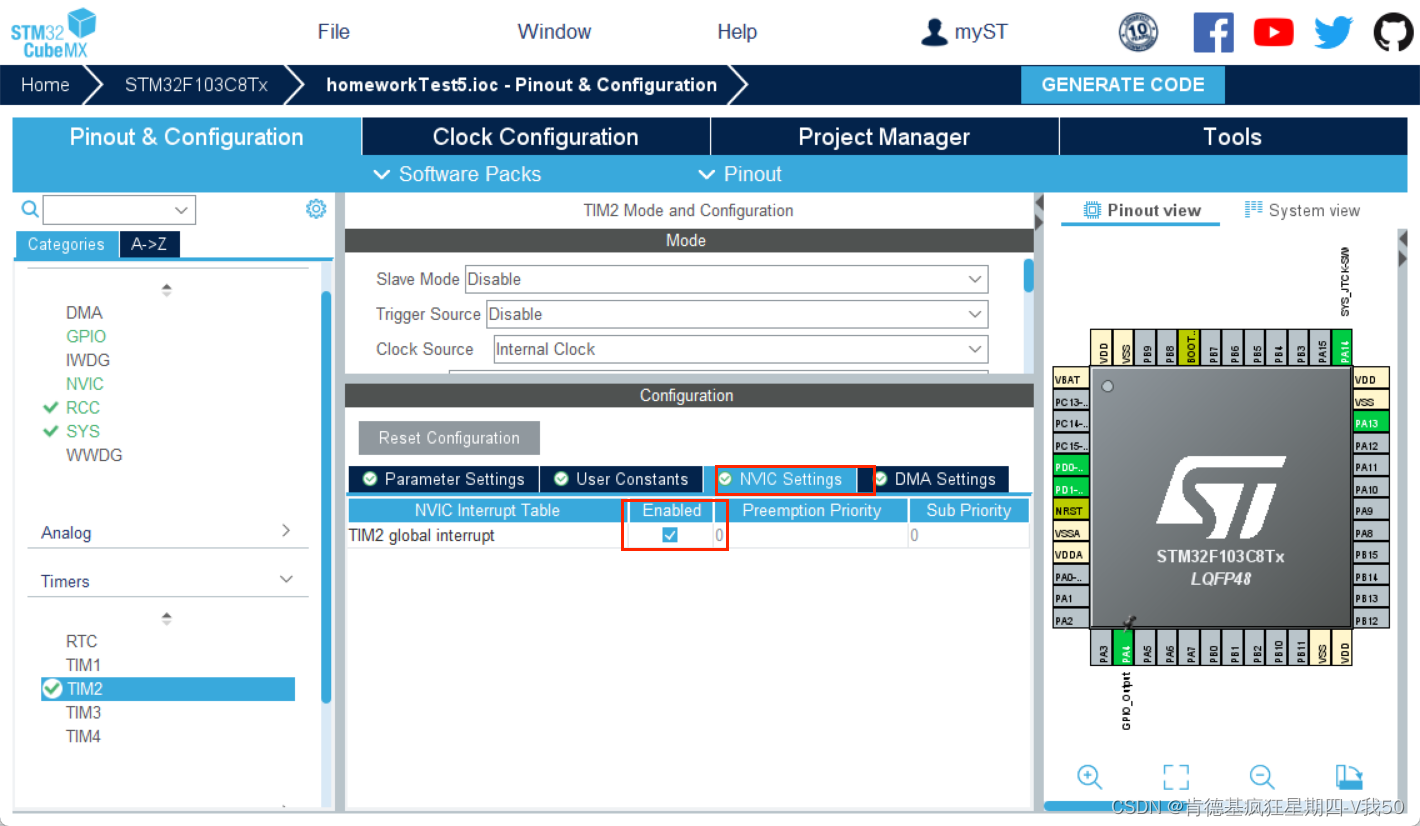Switch to Project Manager tab
This screenshot has width=1420, height=826.
884,137
